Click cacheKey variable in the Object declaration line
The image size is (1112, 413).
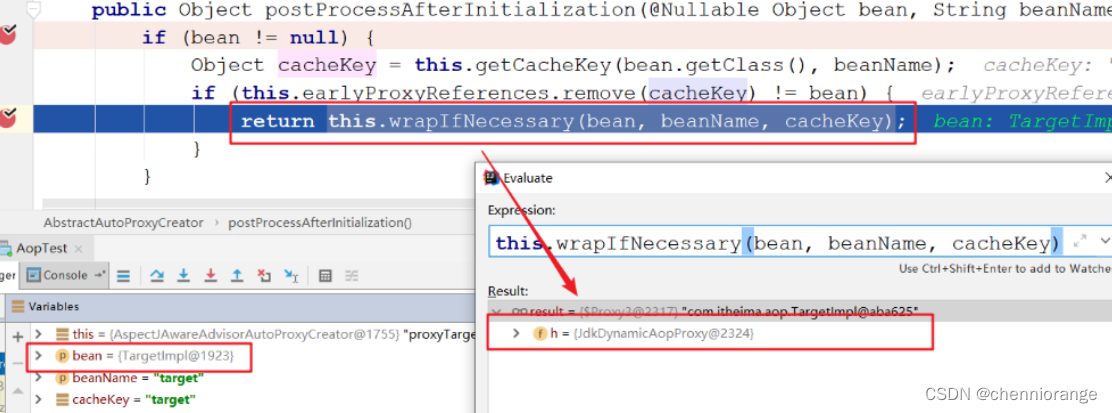click(326, 65)
